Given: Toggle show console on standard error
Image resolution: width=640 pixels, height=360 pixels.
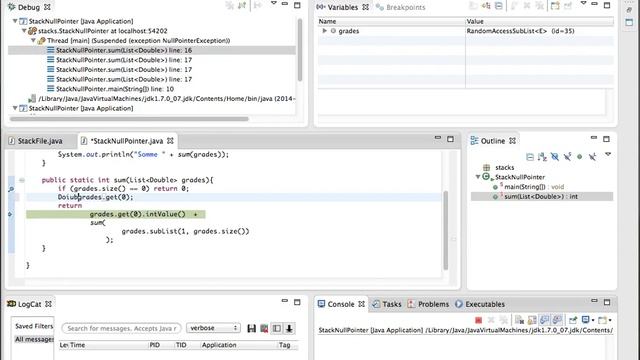Looking at the screenshot, I should pyautogui.click(x=557, y=320).
